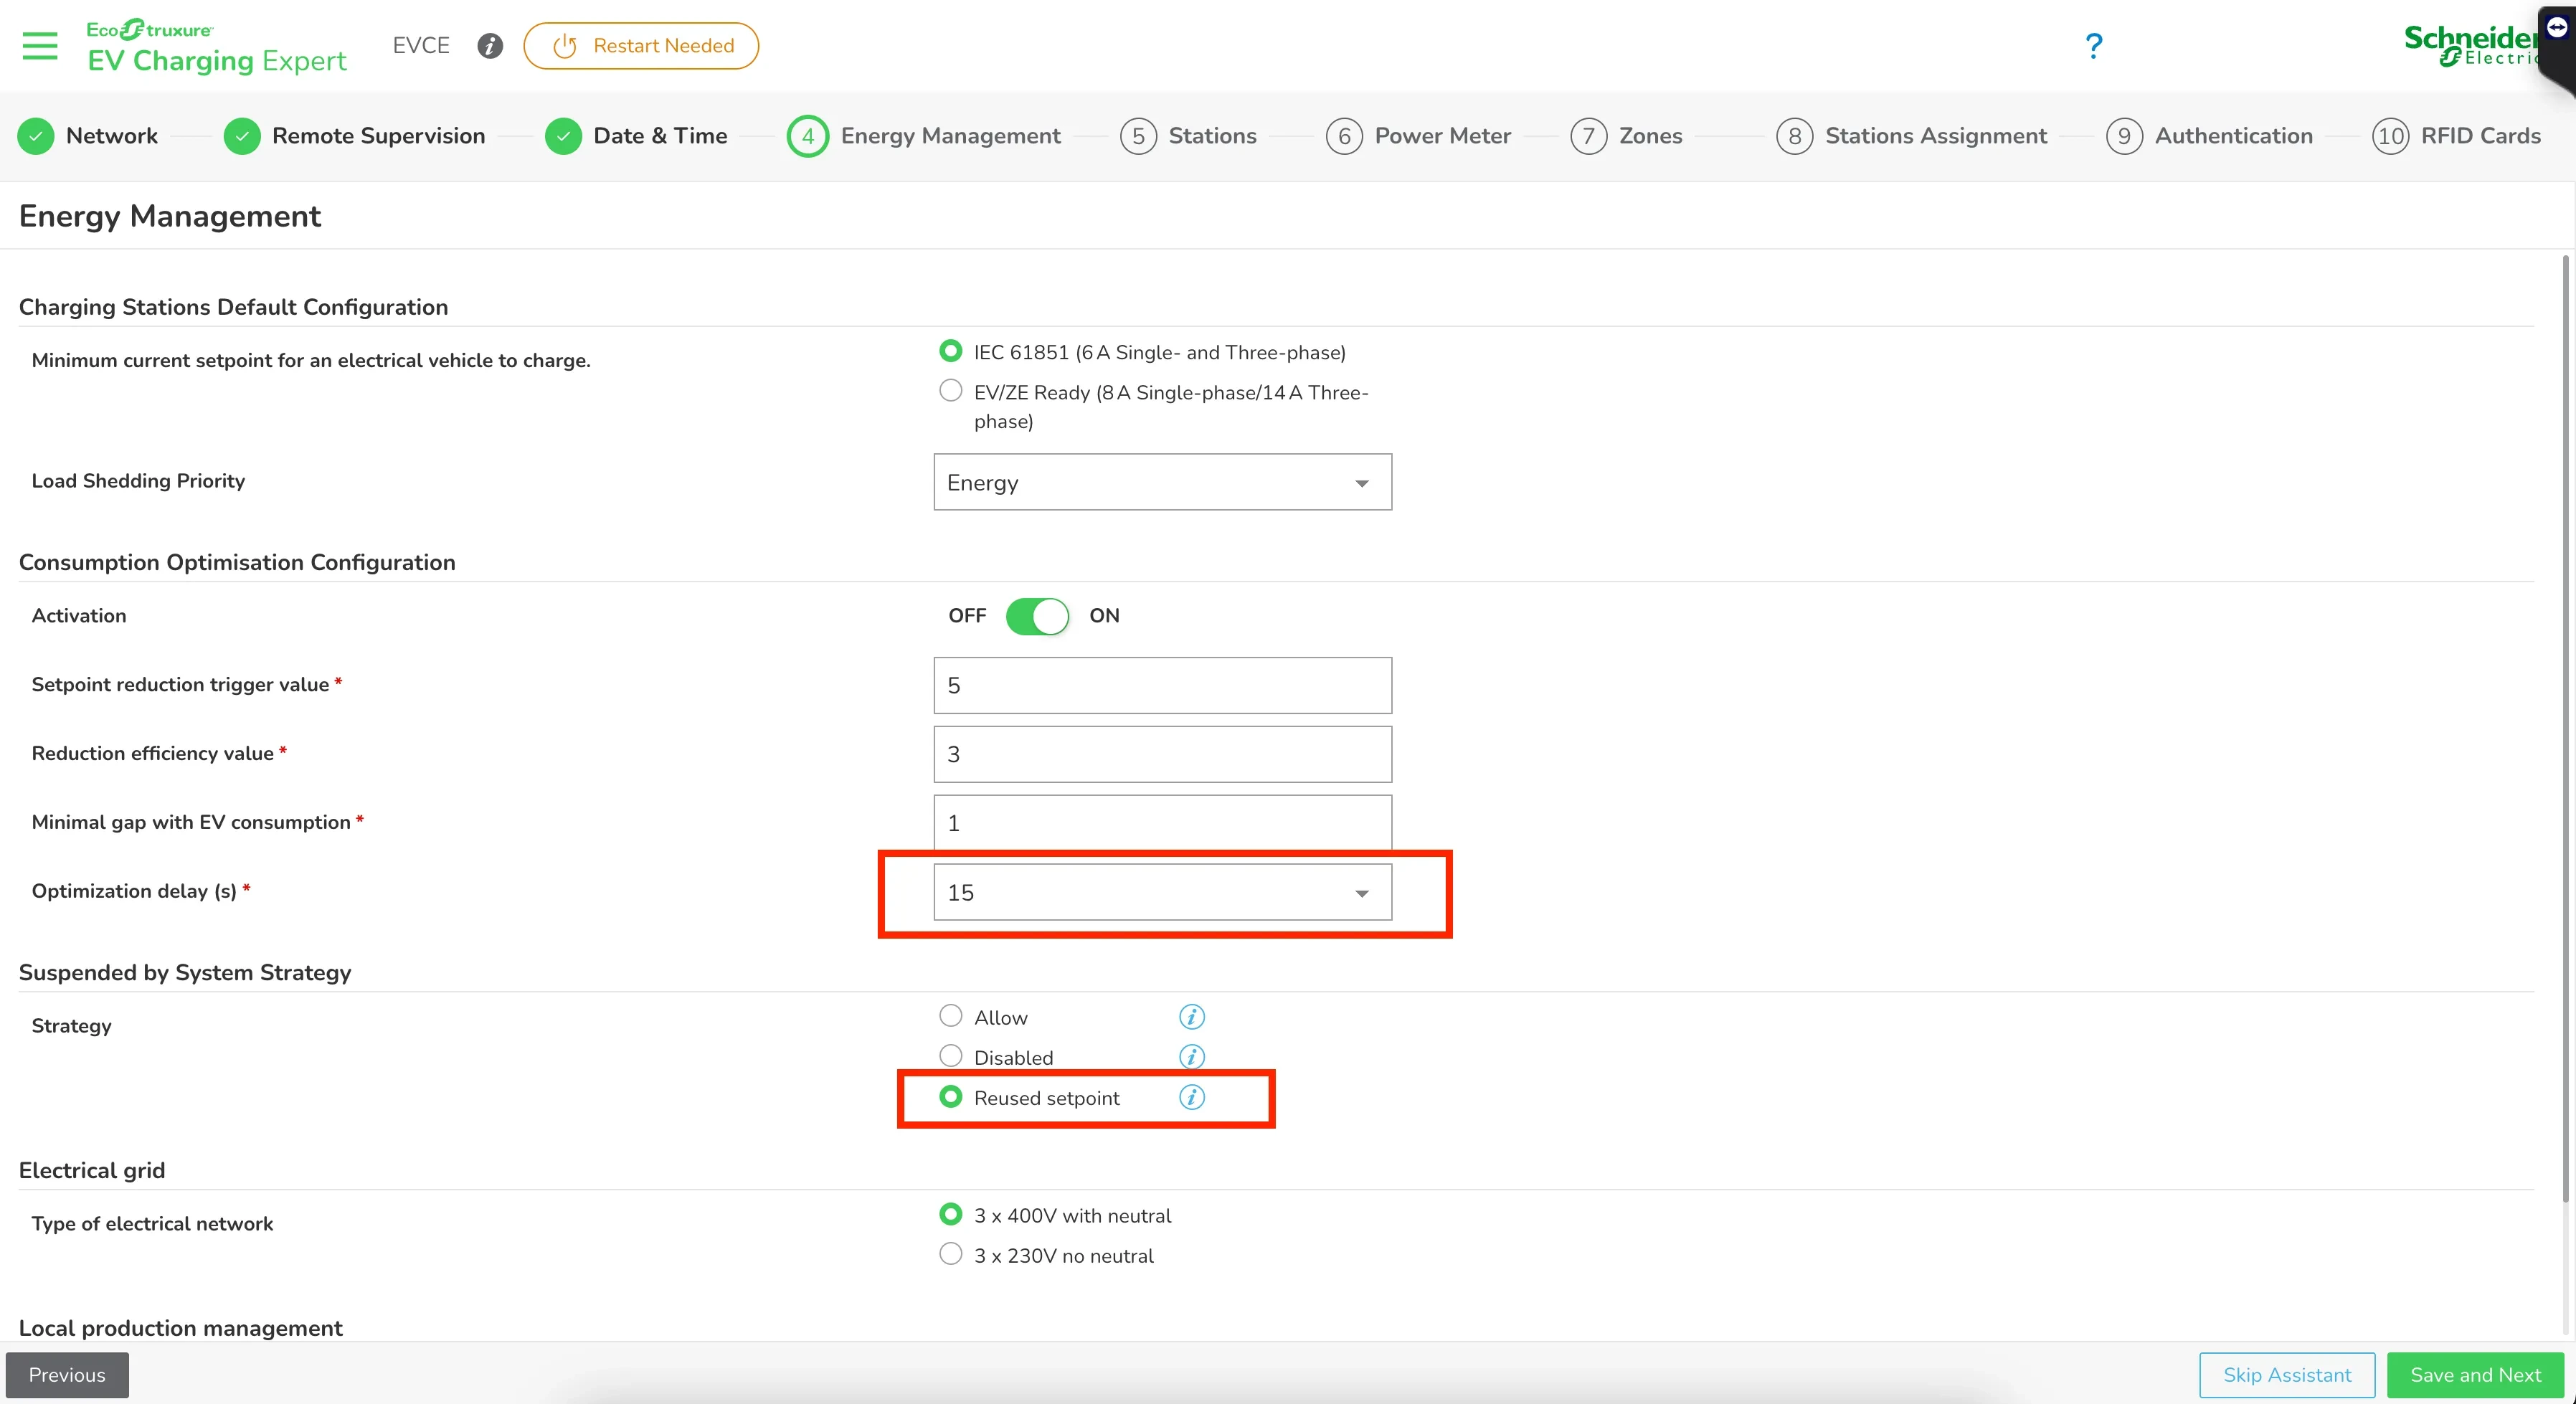2576x1404 pixels.
Task: Select IEC 61851 minimum current option
Action: pos(951,351)
